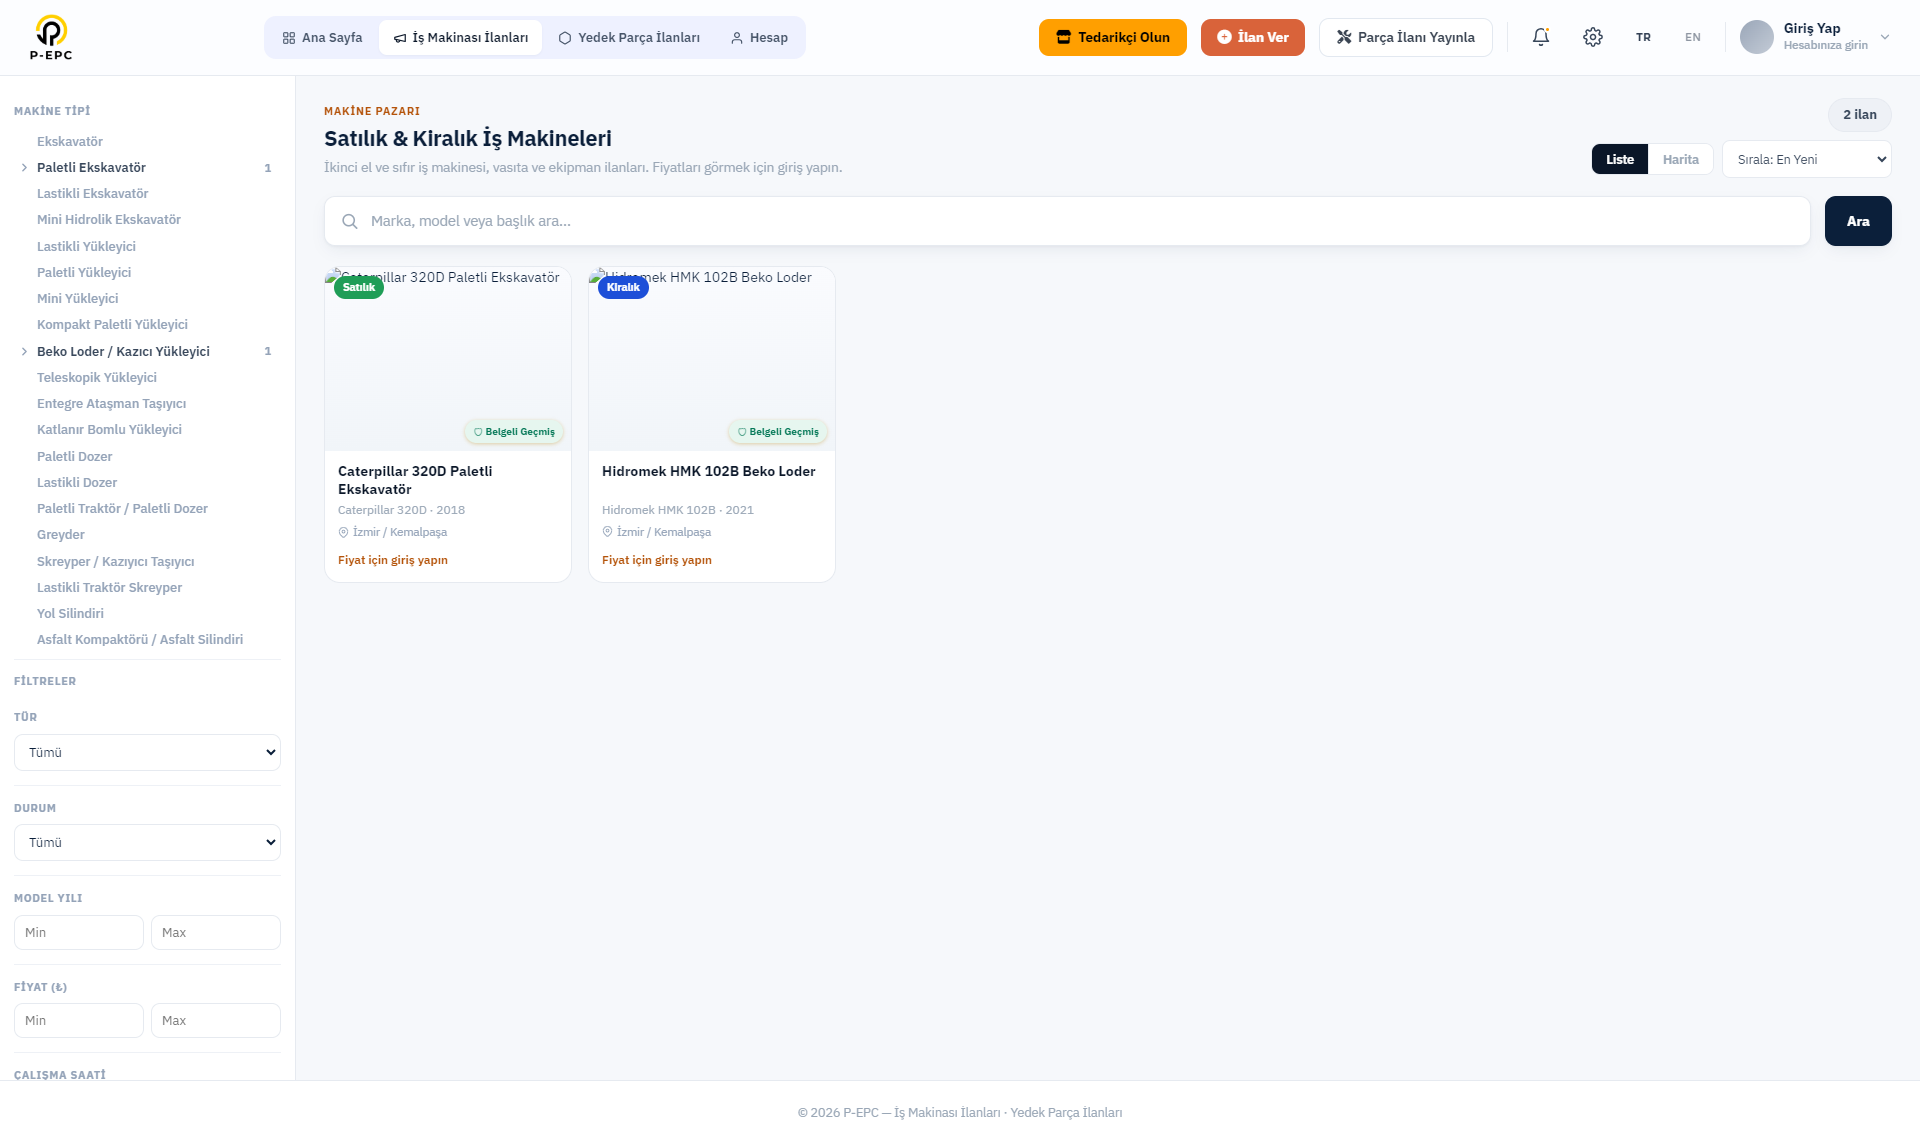Select Lastikli Traktör Skreyper type
Viewport: 1920px width, 1144px height.
[109, 588]
